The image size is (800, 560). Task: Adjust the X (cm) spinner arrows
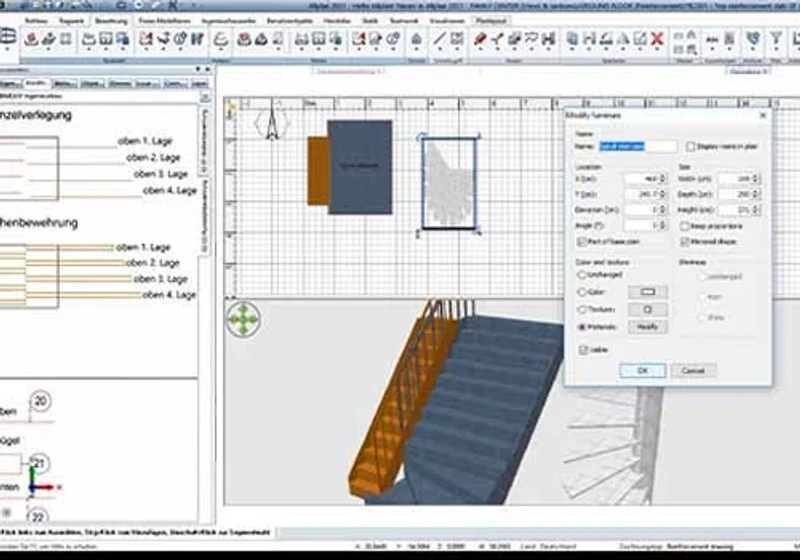pyautogui.click(x=663, y=179)
